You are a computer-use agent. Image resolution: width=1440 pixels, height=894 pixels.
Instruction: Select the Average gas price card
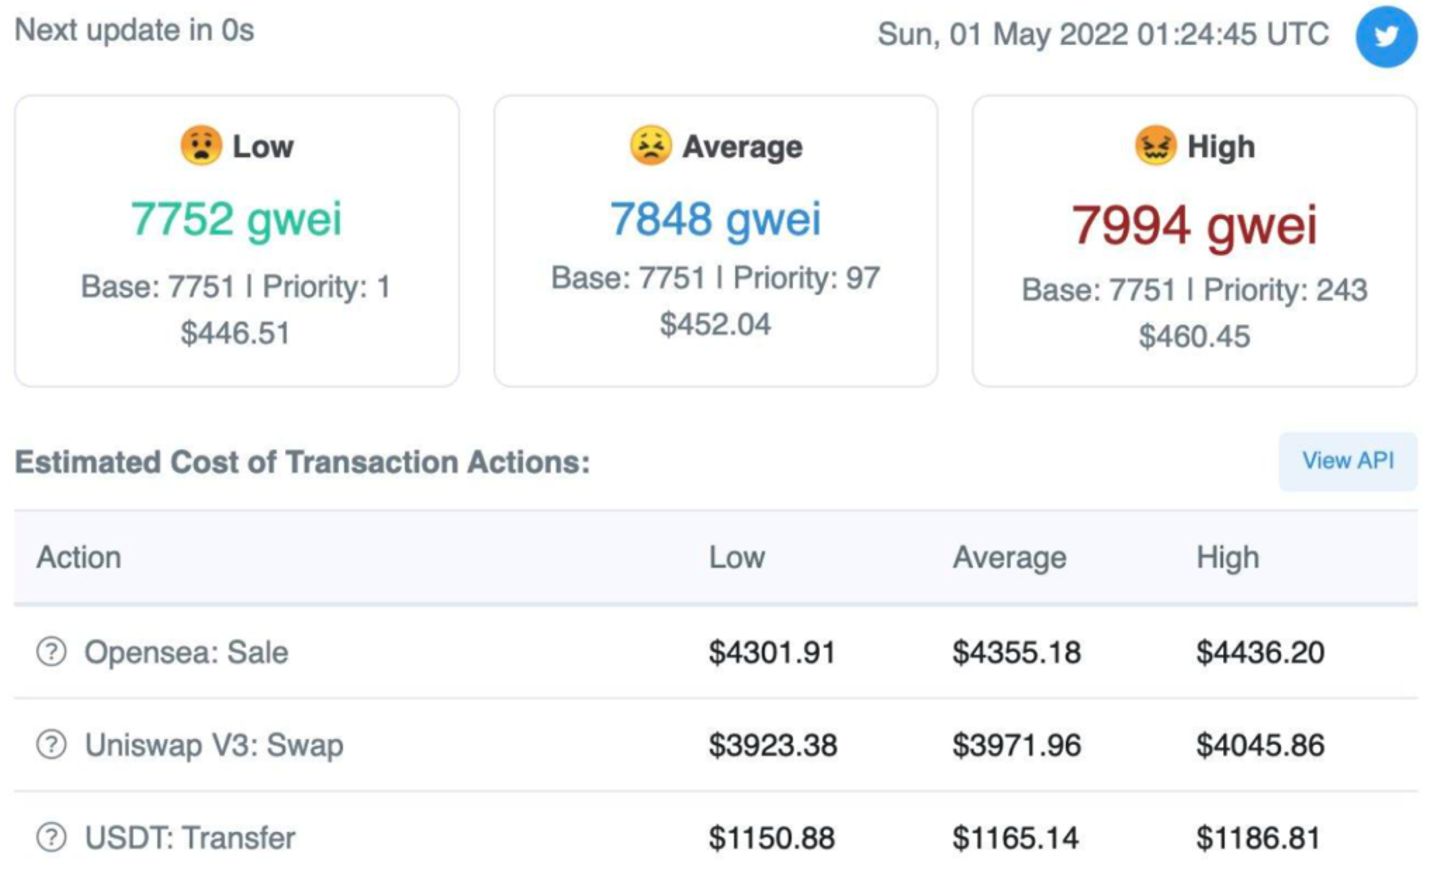click(x=716, y=241)
